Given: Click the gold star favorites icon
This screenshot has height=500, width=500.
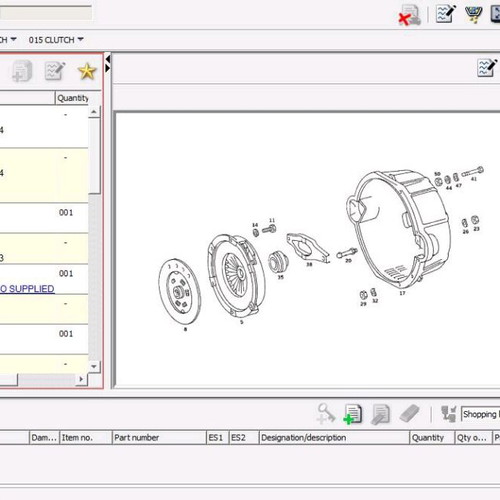Looking at the screenshot, I should pos(87,71).
